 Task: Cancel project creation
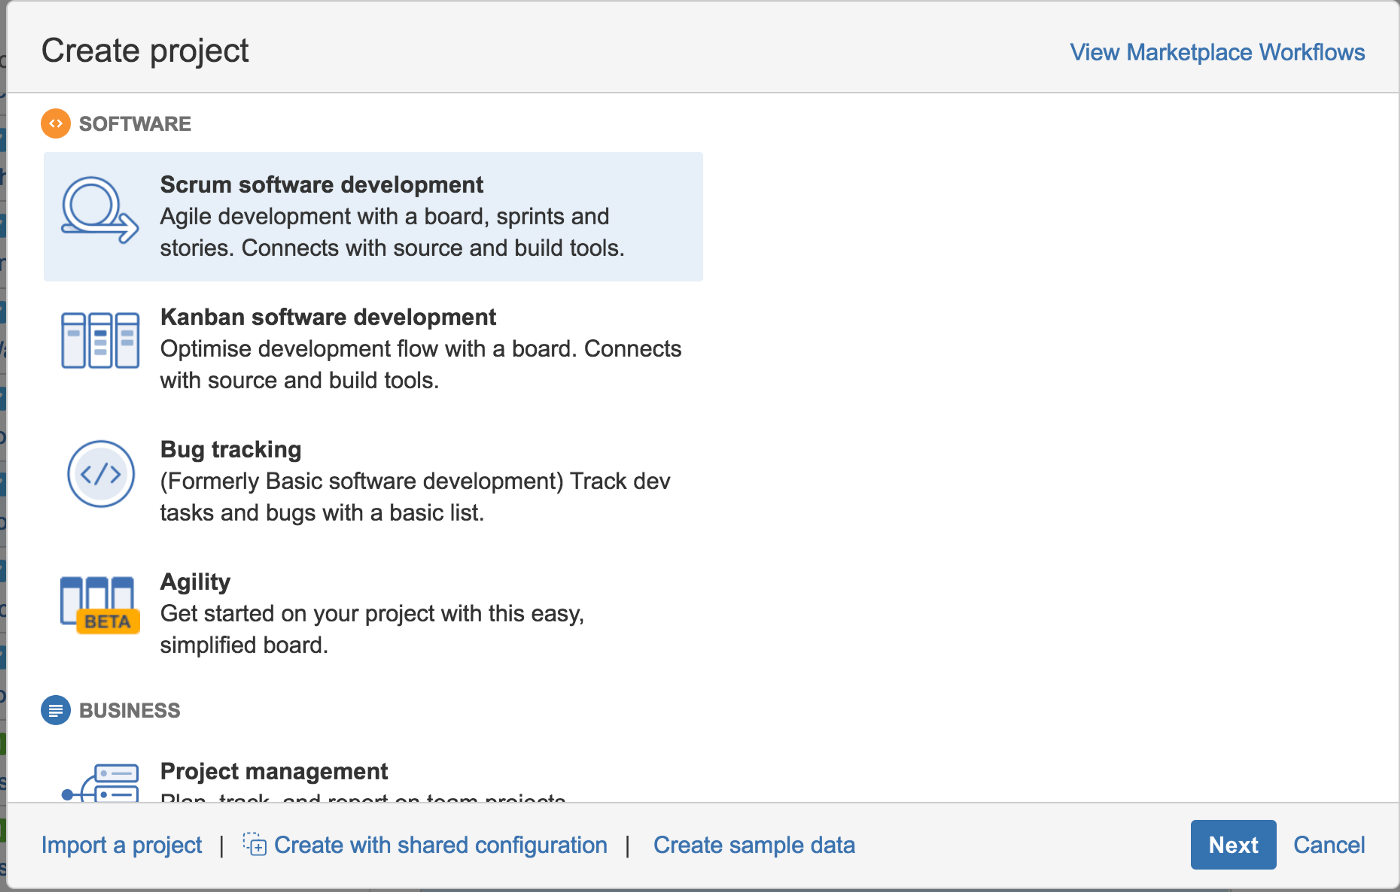click(x=1329, y=845)
